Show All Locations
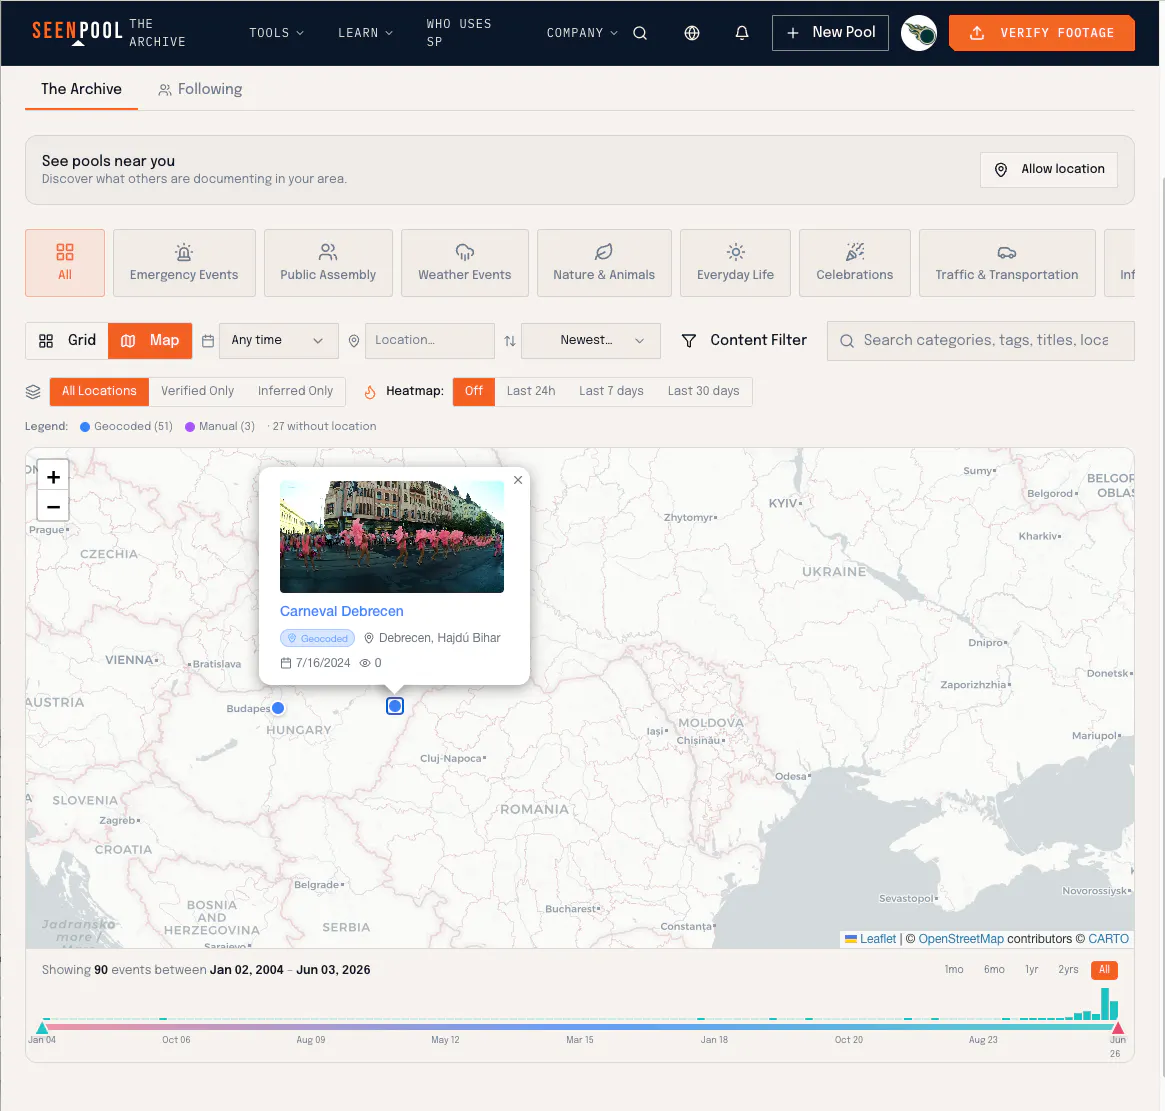 click(x=100, y=392)
